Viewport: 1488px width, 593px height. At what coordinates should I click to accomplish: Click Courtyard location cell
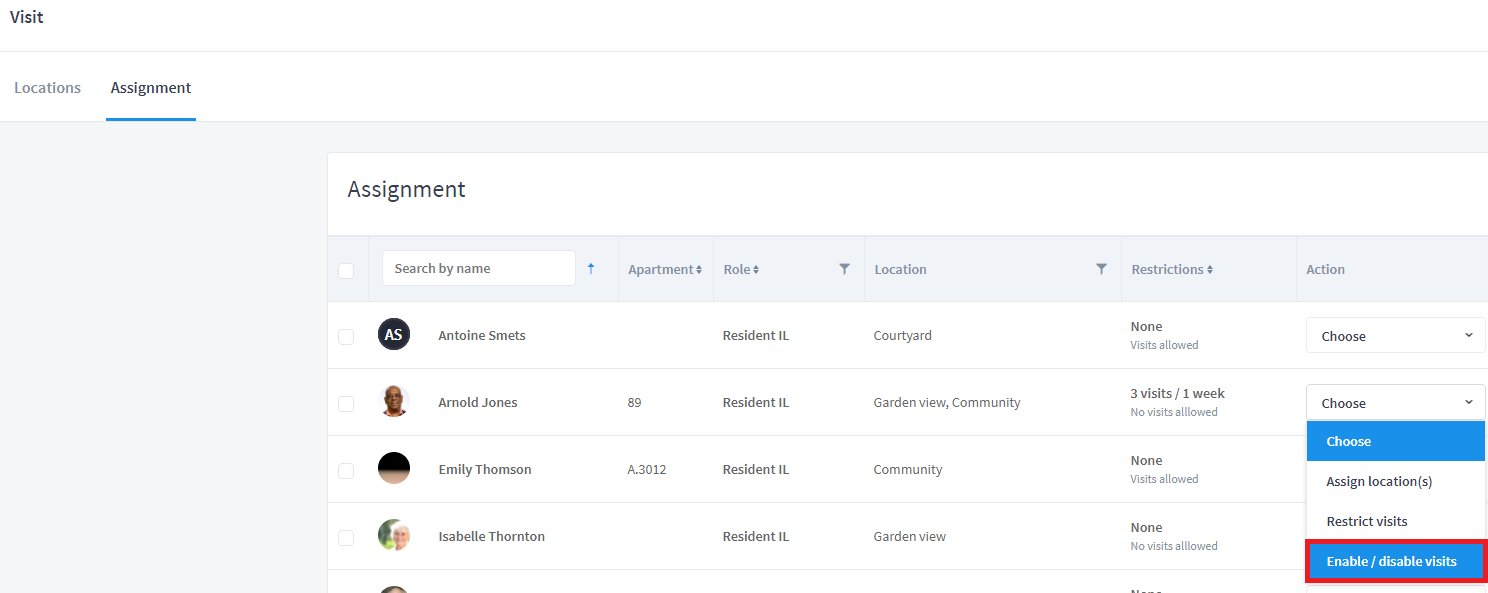903,336
